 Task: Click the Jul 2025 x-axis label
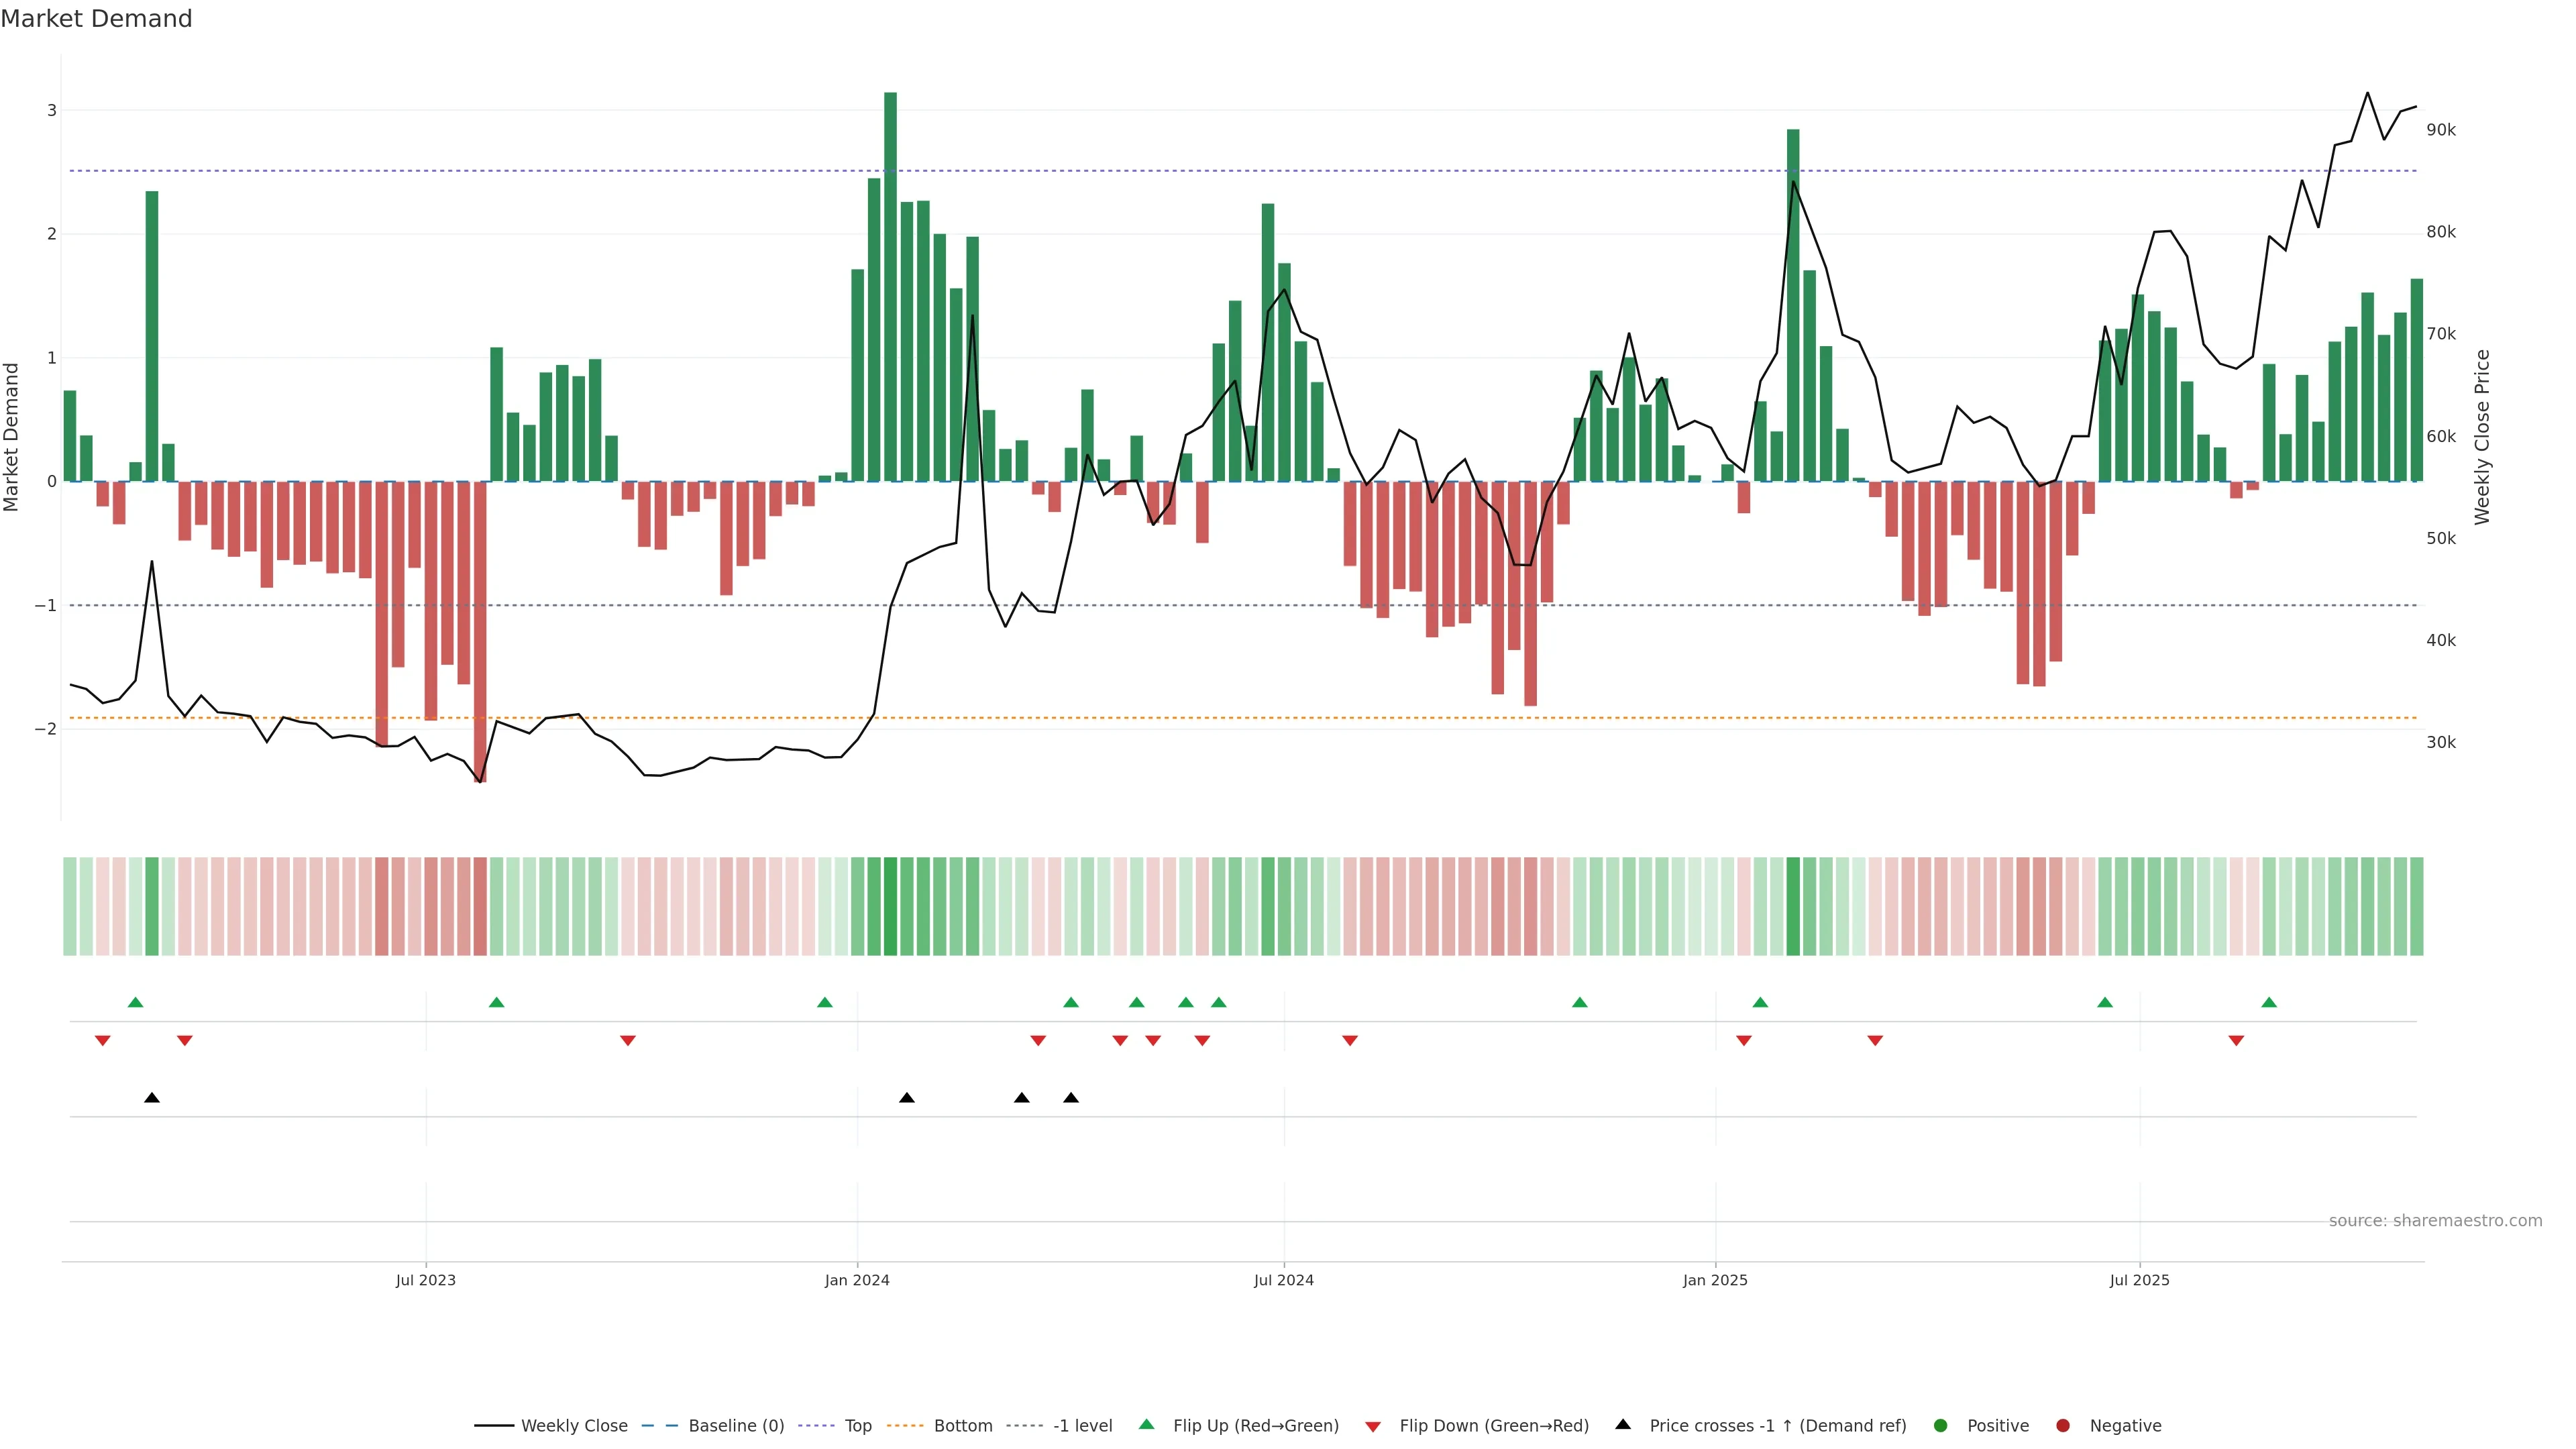pos(2140,1280)
